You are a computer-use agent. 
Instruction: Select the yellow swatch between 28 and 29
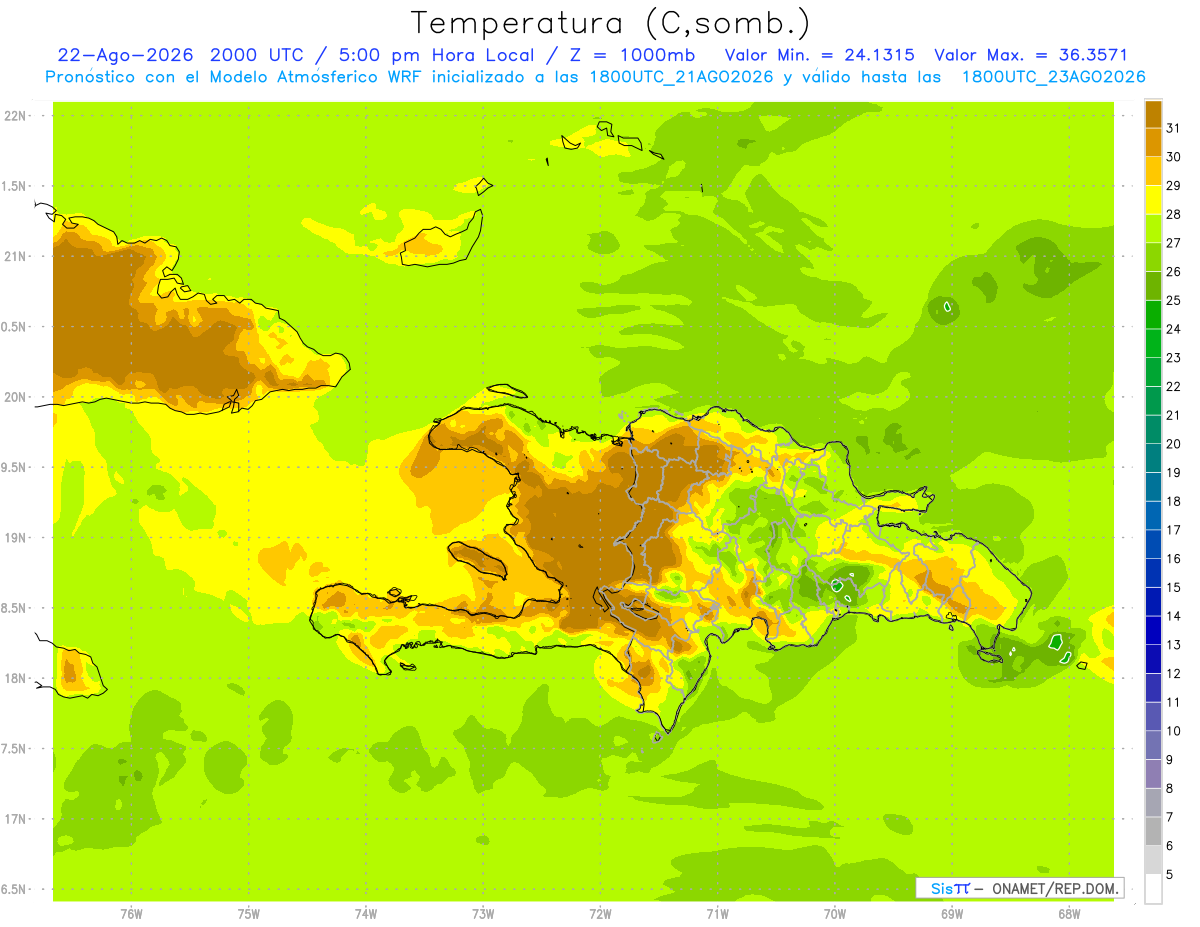pyautogui.click(x=1153, y=200)
